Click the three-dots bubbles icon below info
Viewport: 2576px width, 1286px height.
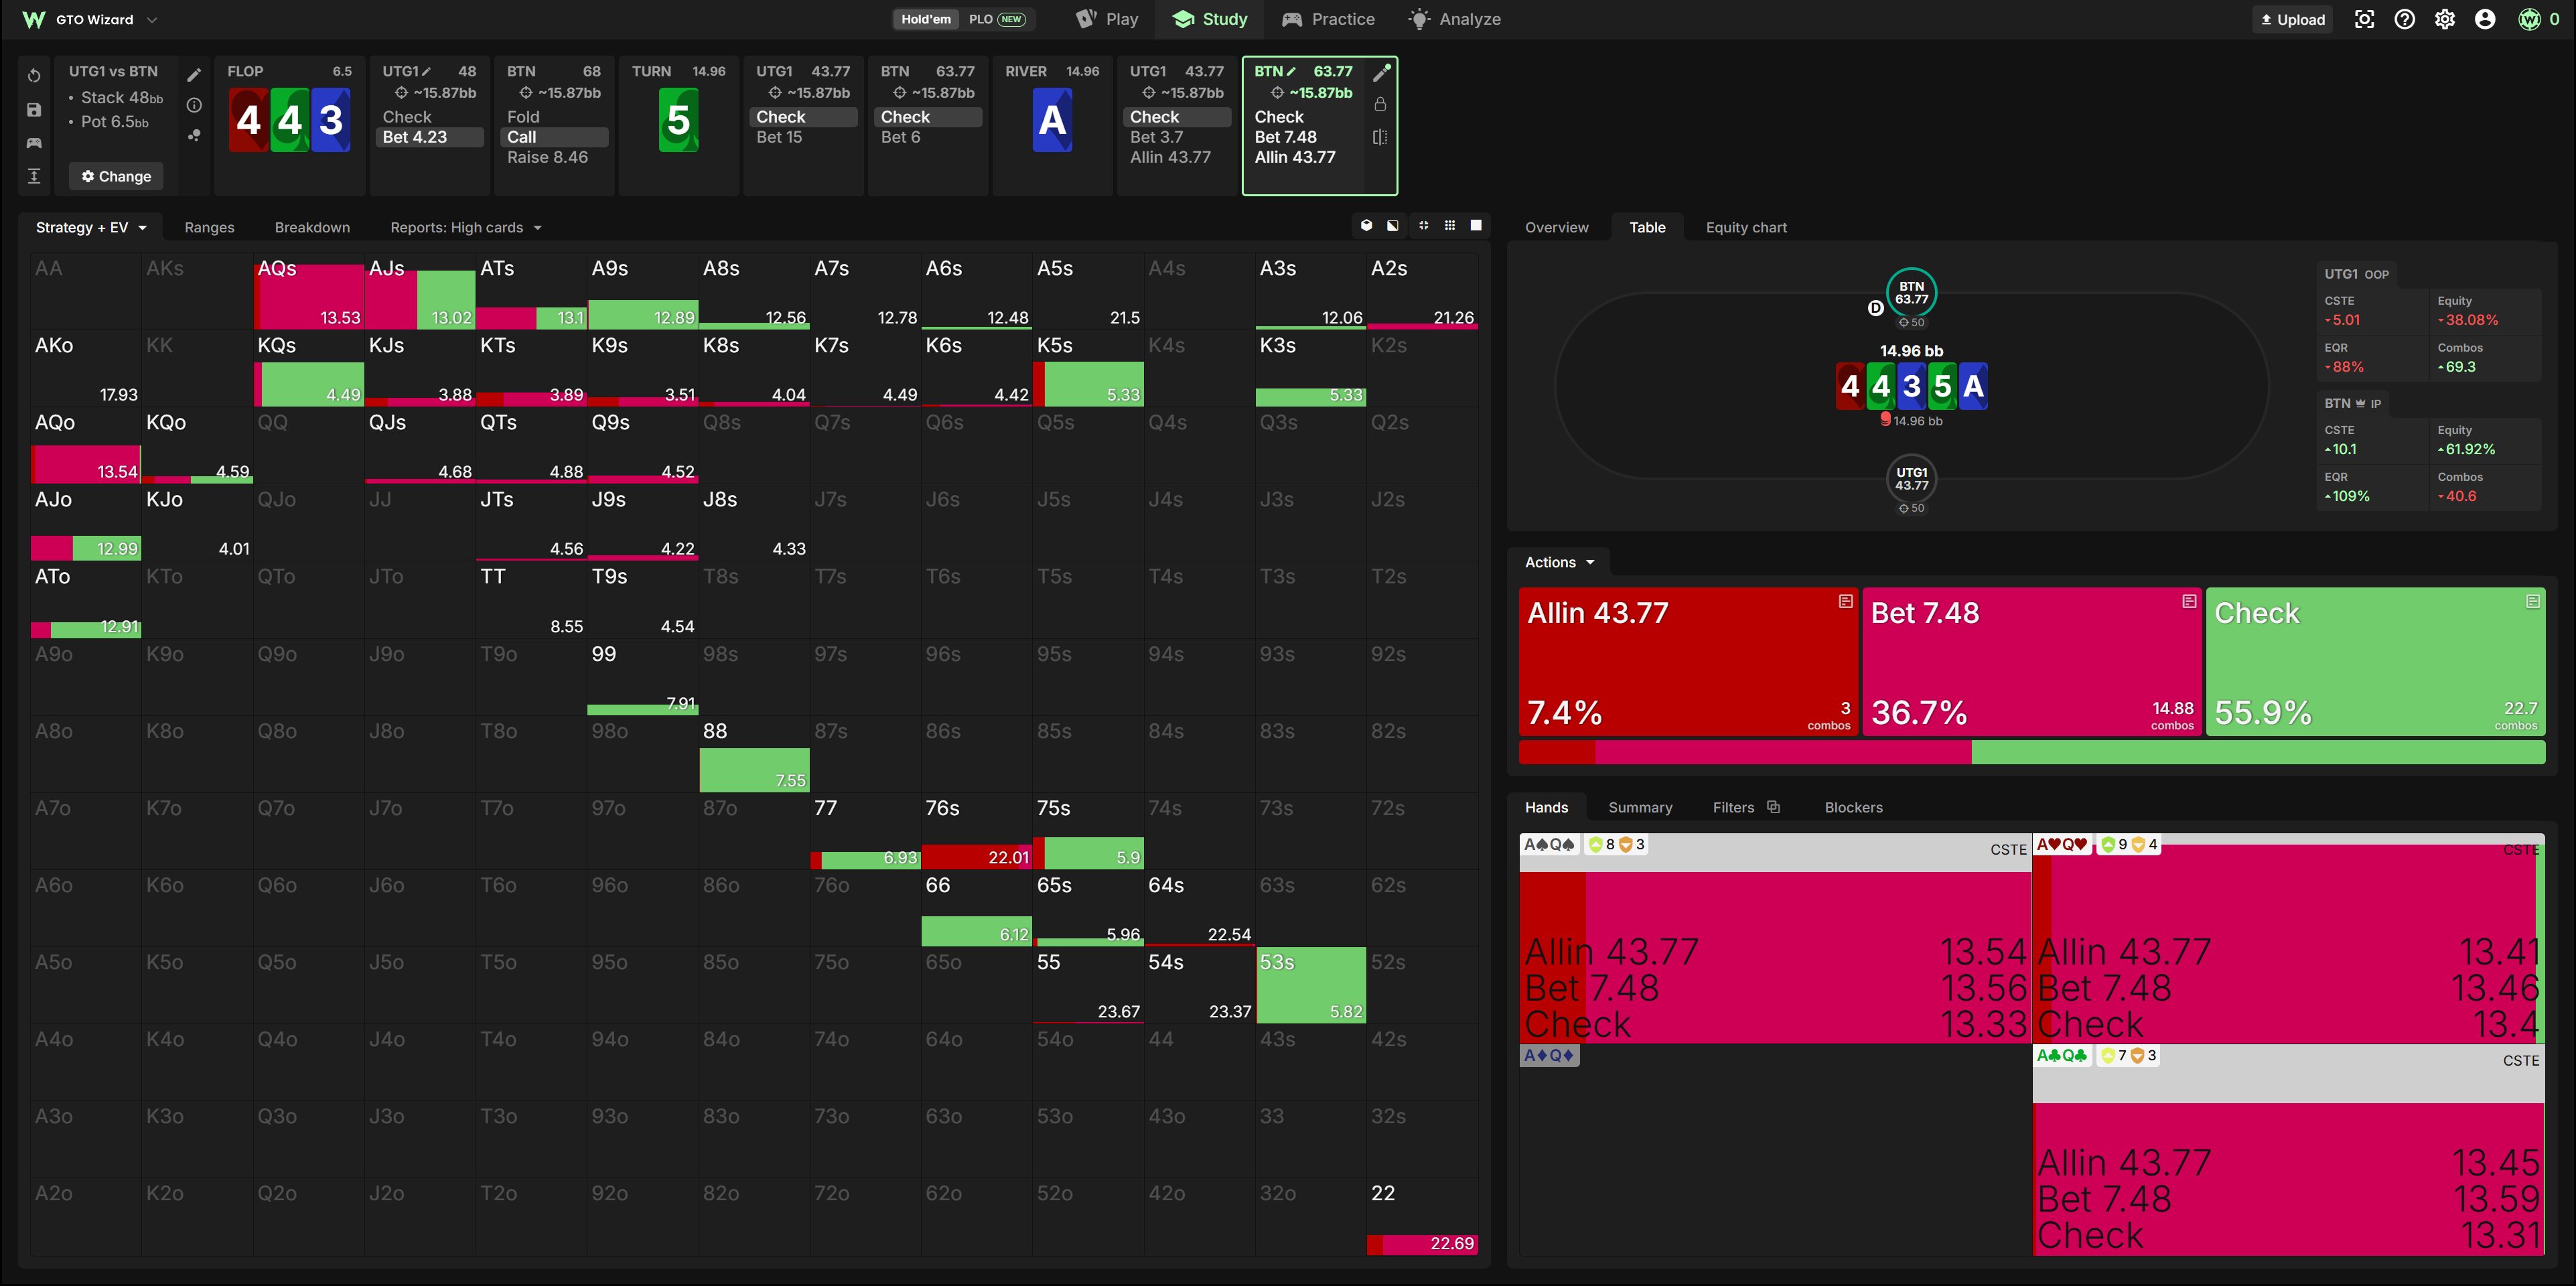coord(194,135)
